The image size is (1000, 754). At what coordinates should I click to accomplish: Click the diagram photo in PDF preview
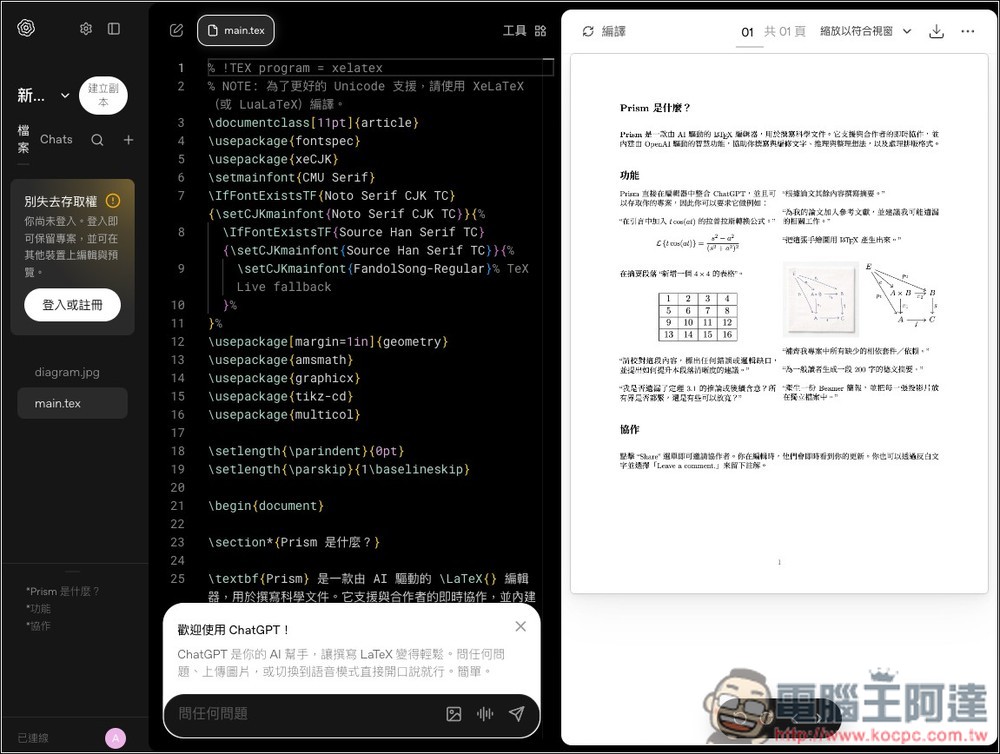click(820, 299)
